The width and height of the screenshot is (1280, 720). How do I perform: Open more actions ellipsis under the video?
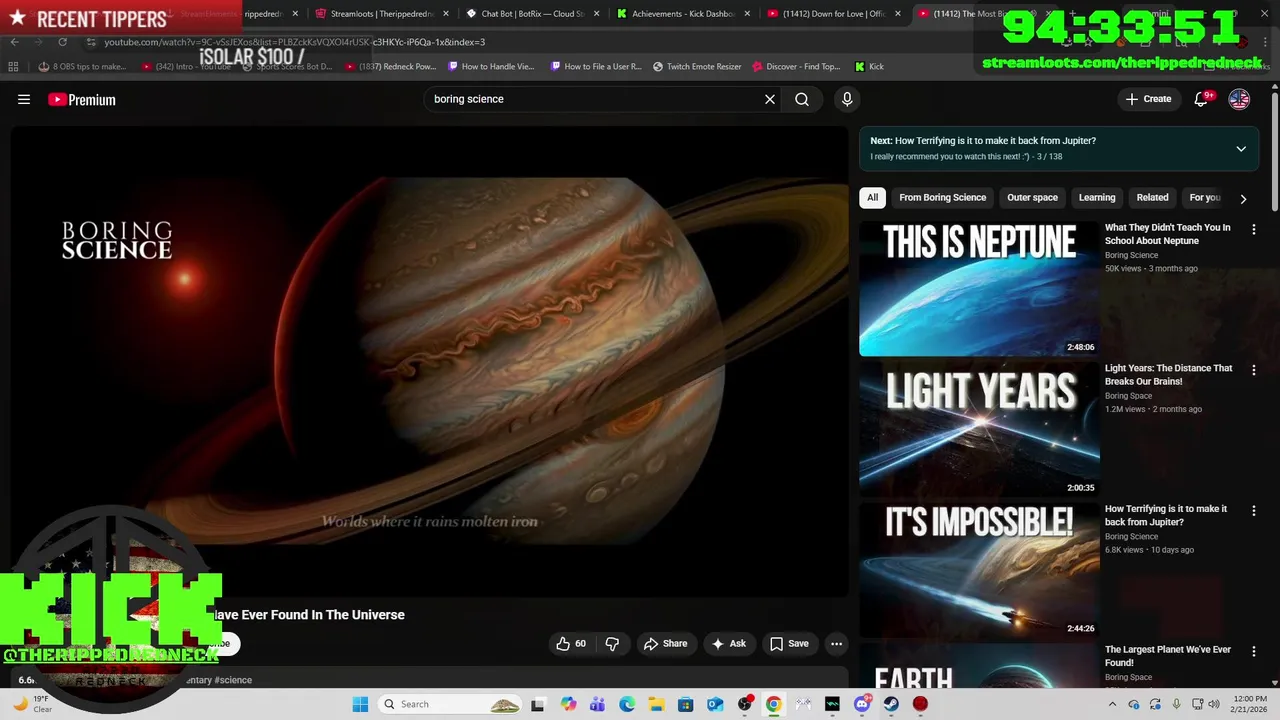(837, 644)
